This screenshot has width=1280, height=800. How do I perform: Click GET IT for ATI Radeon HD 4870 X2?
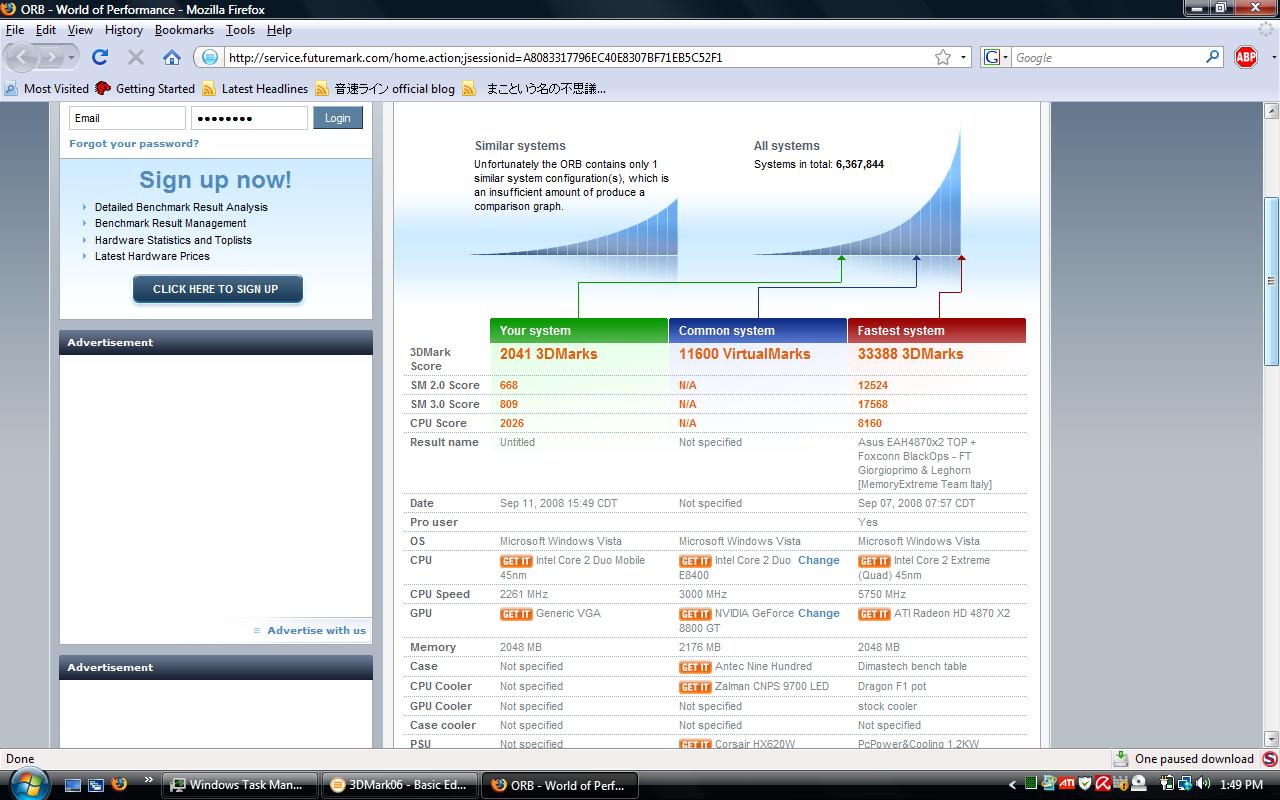pos(874,614)
